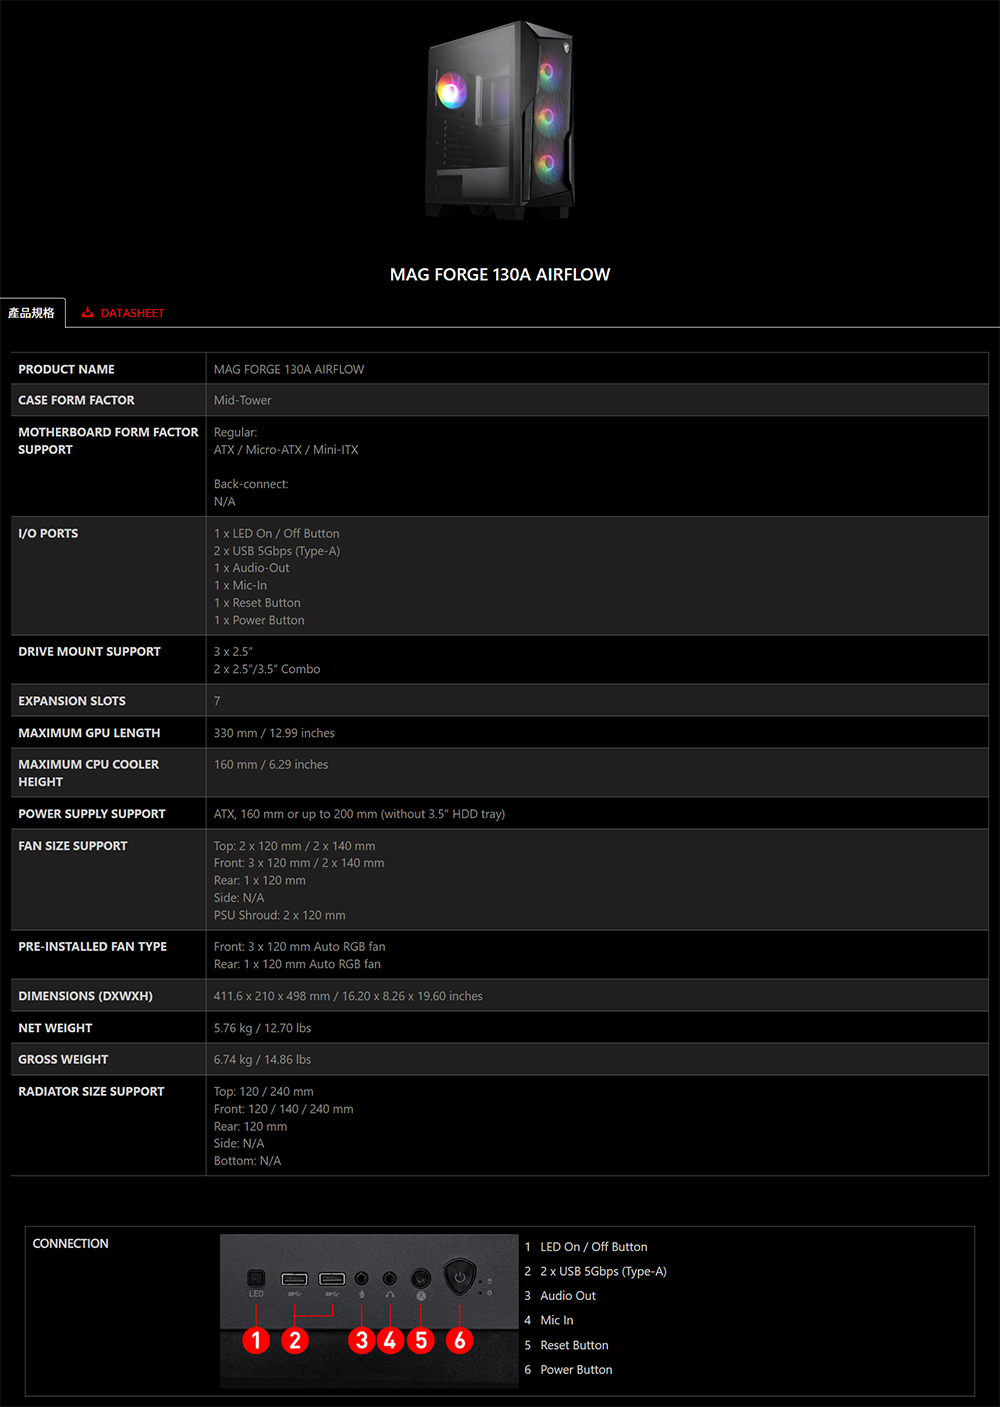1000x1407 pixels.
Task: Open the 產品規格 tab
Action: 32,313
